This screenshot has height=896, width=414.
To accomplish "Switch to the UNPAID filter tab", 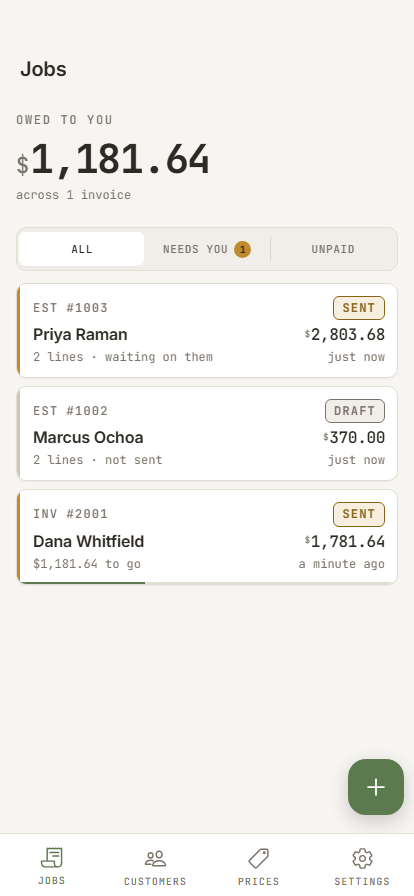I will [x=333, y=249].
